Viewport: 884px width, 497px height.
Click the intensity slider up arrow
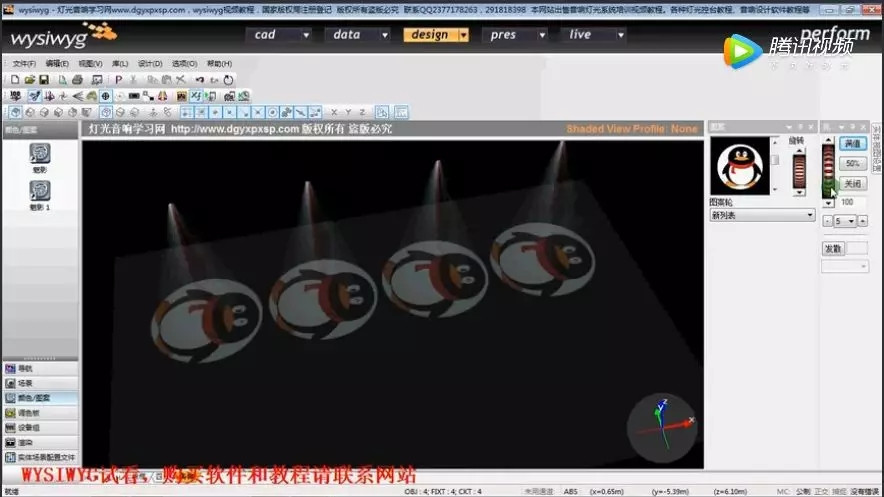point(828,140)
